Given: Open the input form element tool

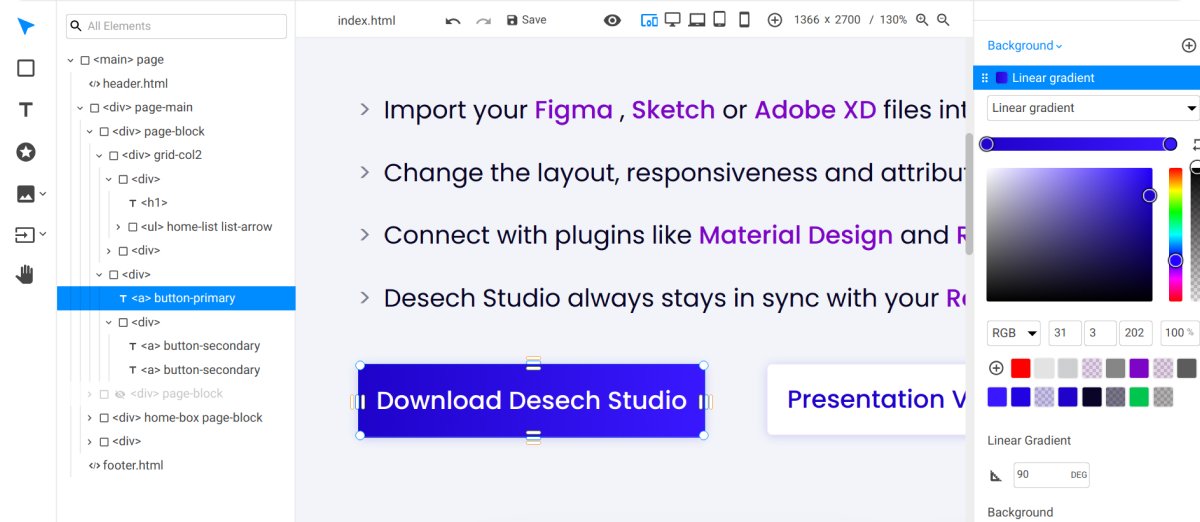Looking at the screenshot, I should [26, 235].
